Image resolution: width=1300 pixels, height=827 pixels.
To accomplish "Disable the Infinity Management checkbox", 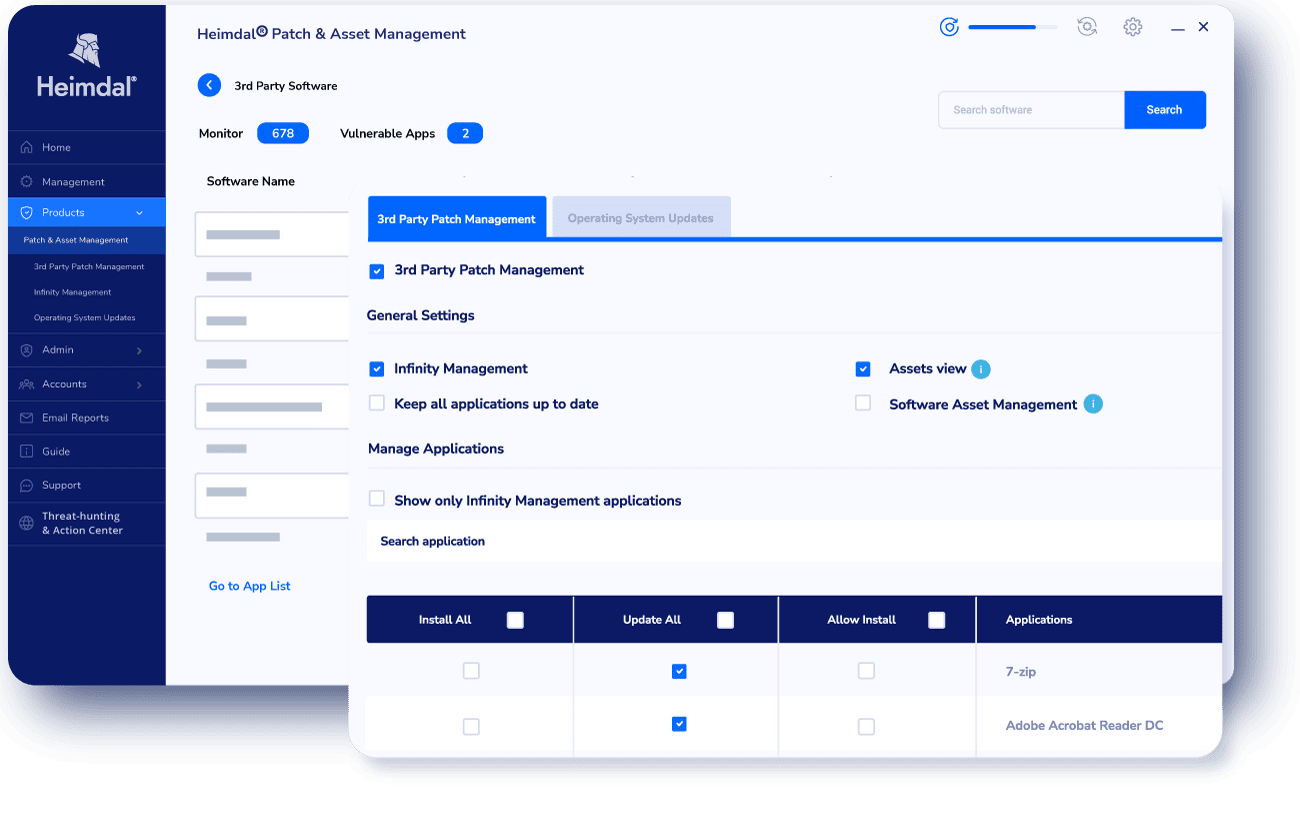I will tap(377, 369).
